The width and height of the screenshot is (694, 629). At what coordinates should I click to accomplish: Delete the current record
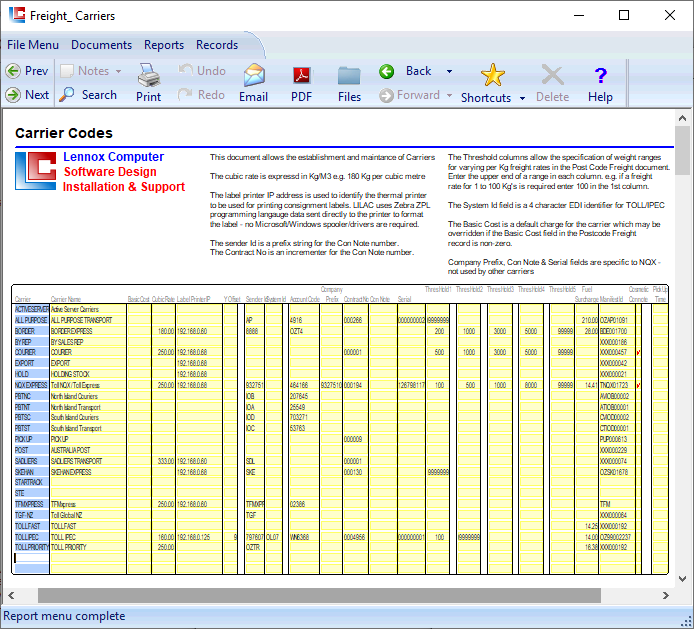tap(552, 83)
